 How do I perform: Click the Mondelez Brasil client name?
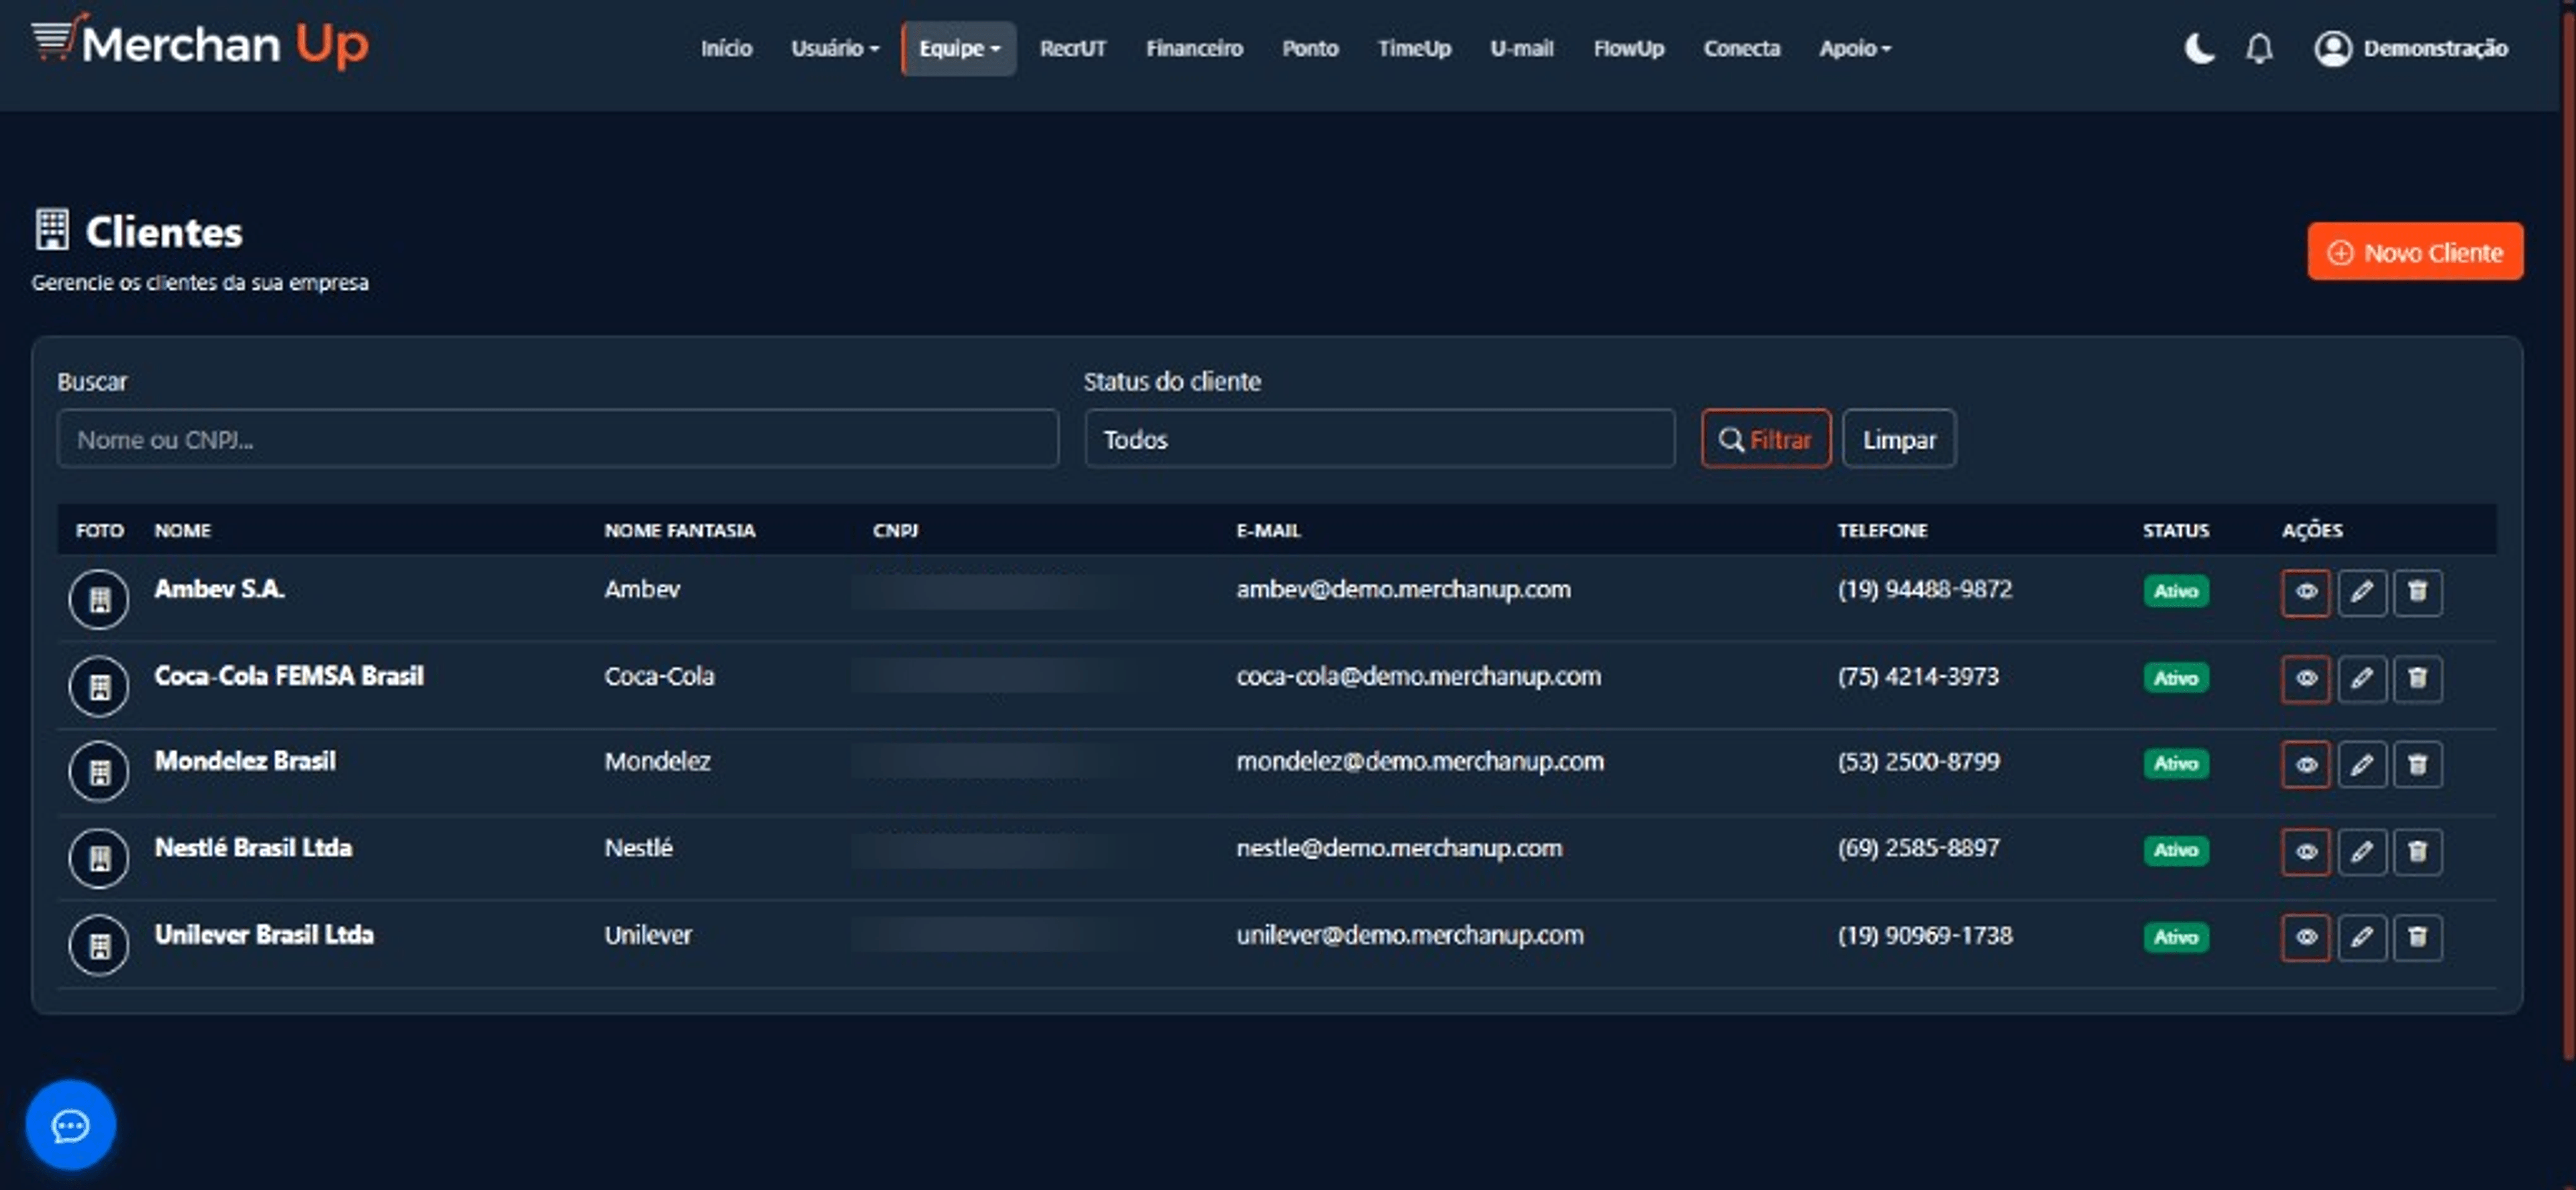click(x=245, y=761)
